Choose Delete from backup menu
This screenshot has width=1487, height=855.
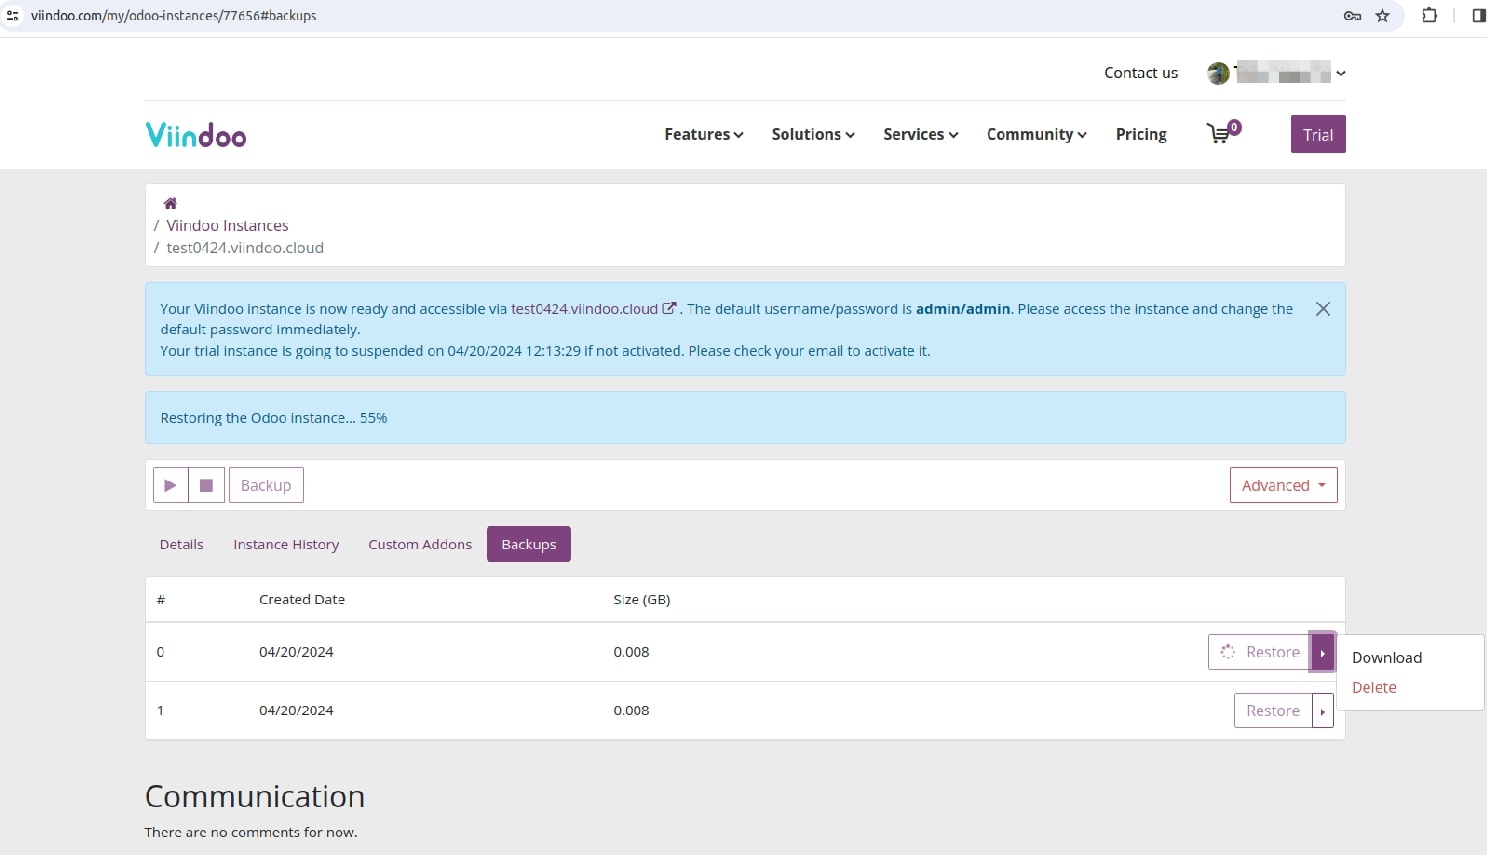tap(1374, 687)
